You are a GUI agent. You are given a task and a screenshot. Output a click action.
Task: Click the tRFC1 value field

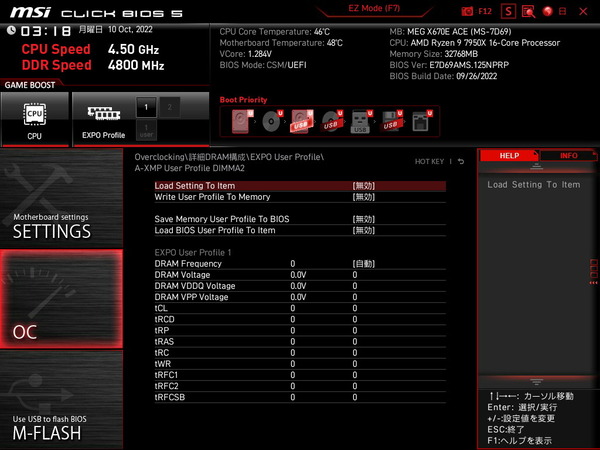coord(355,375)
